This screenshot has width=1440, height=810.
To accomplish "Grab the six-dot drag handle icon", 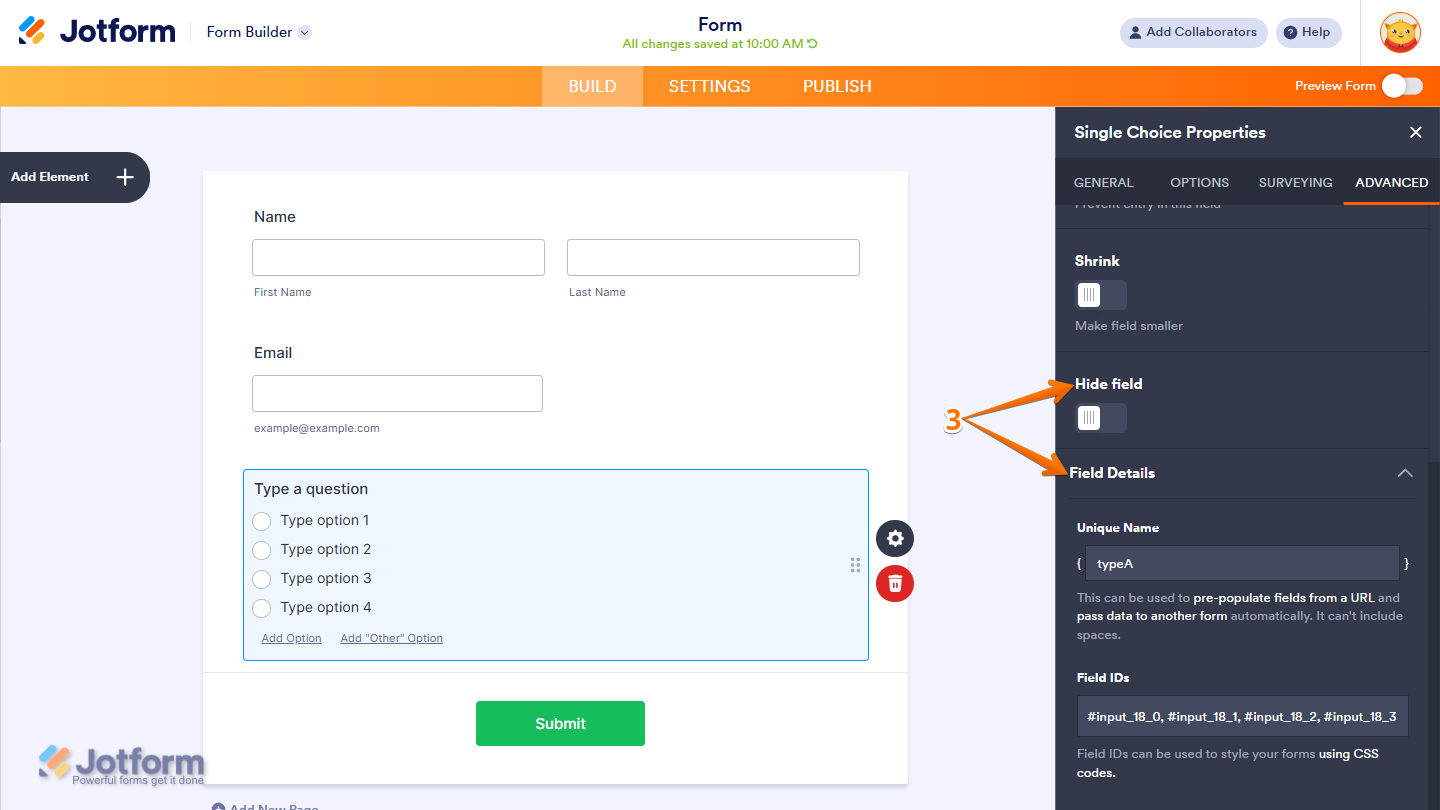I will pyautogui.click(x=855, y=565).
